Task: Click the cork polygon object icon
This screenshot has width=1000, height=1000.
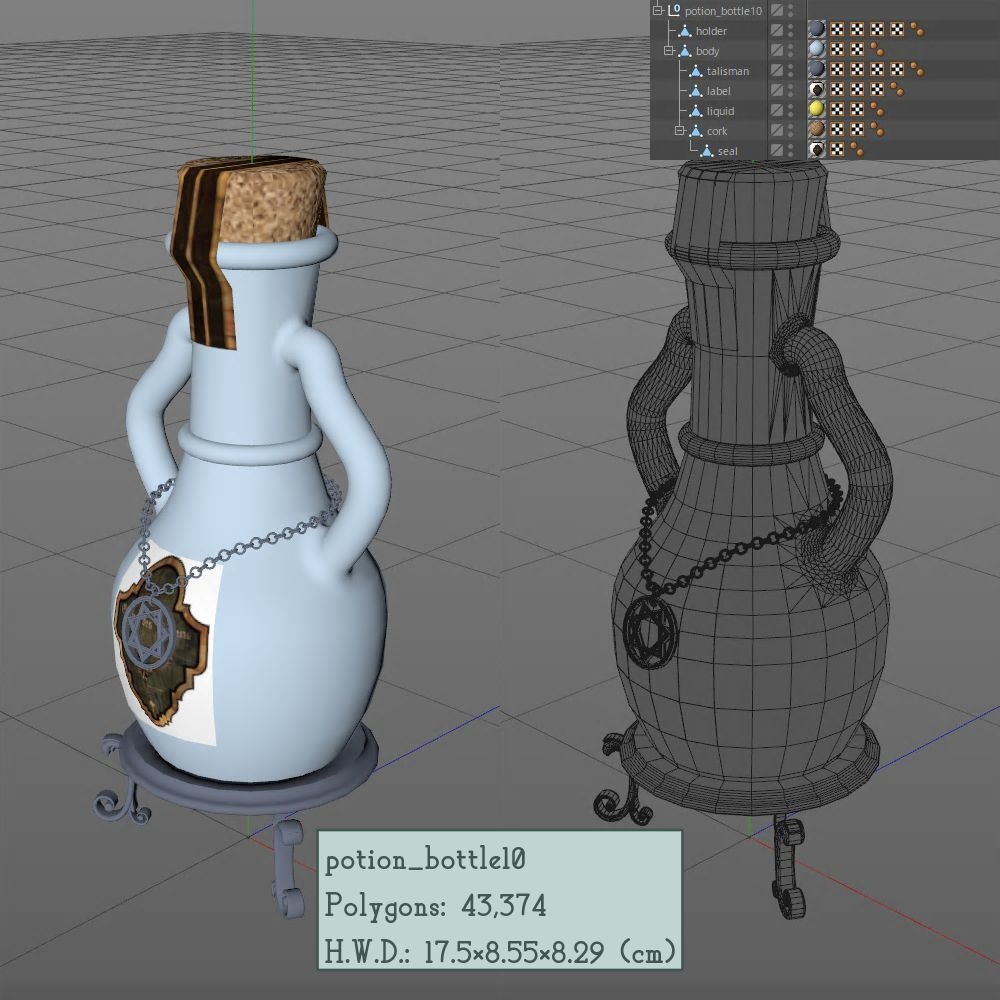Action: tap(696, 131)
